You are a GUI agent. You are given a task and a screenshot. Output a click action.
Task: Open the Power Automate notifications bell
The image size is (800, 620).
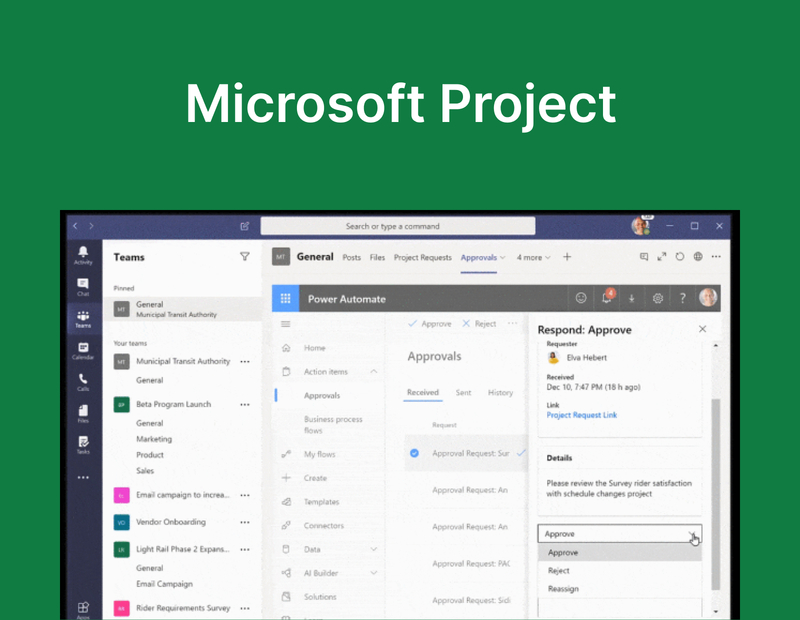tap(608, 298)
